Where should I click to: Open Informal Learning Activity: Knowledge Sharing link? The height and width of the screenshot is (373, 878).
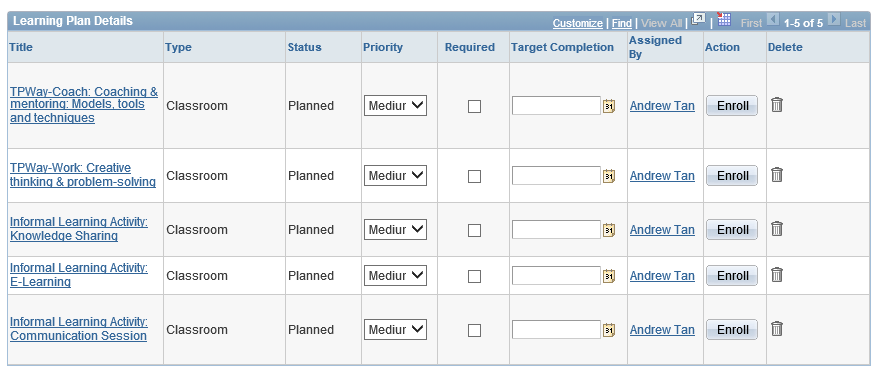(x=79, y=229)
